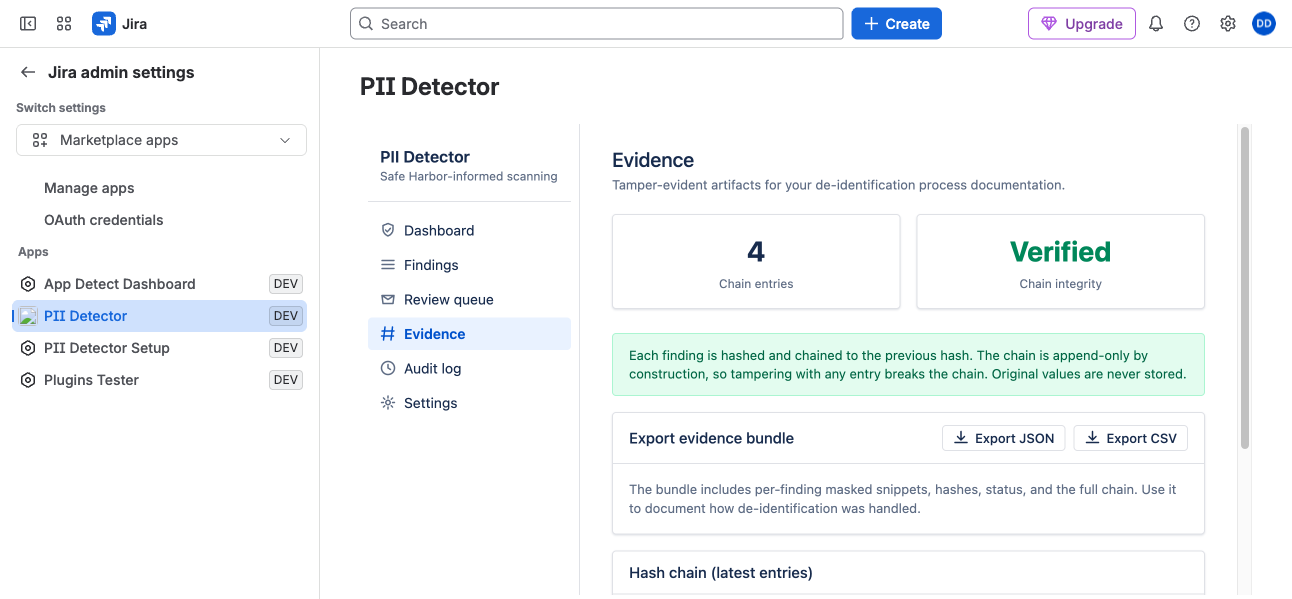This screenshot has width=1292, height=599.
Task: Expand the Marketplace apps dropdown chevron
Action: [285, 140]
